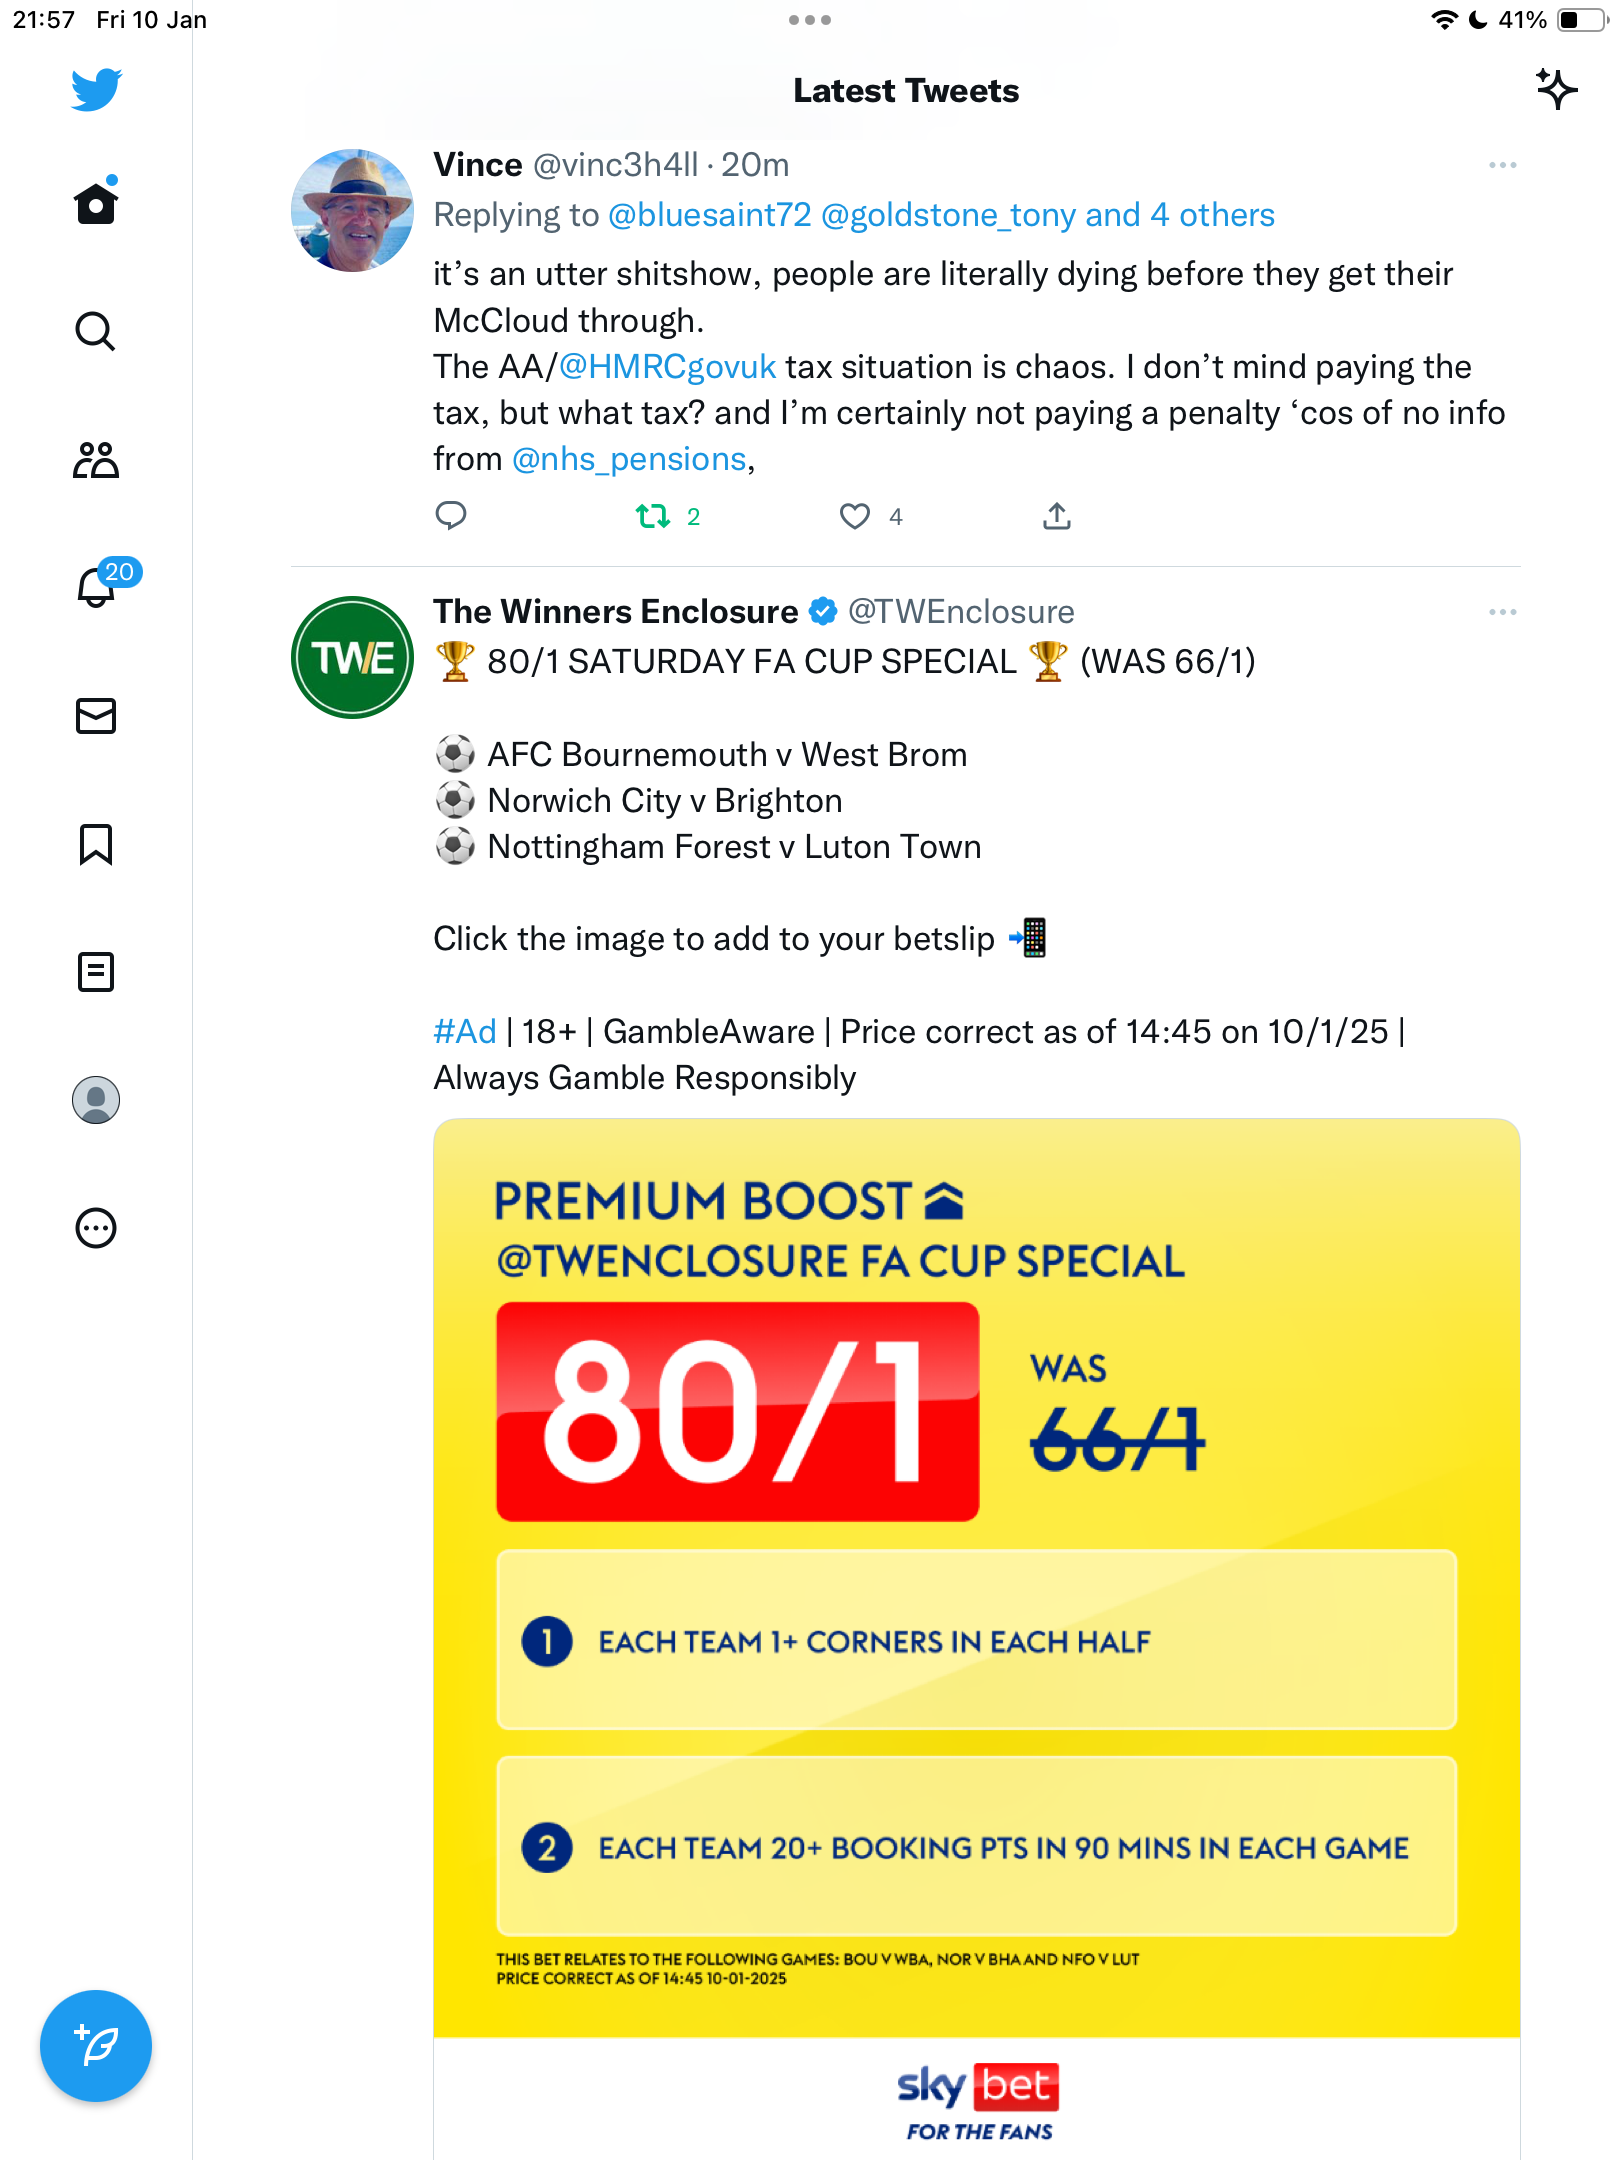Open more options on Winners Enclosure tweet
Viewport: 1620px width, 2160px height.
[x=1502, y=612]
